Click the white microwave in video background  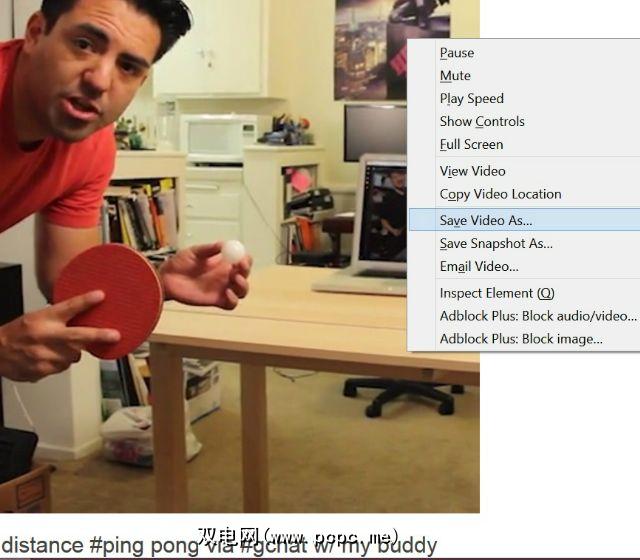click(x=219, y=137)
